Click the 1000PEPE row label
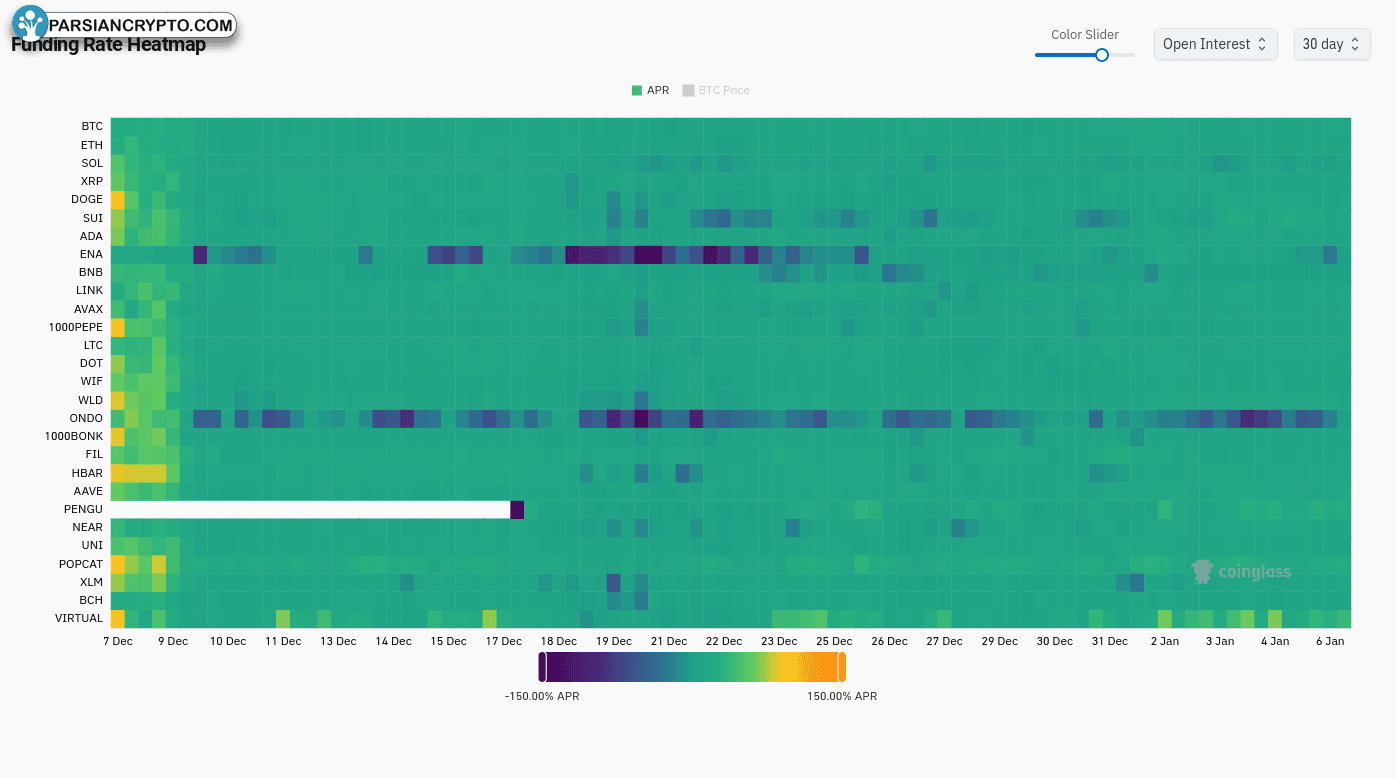Image resolution: width=1396 pixels, height=778 pixels. click(76, 327)
